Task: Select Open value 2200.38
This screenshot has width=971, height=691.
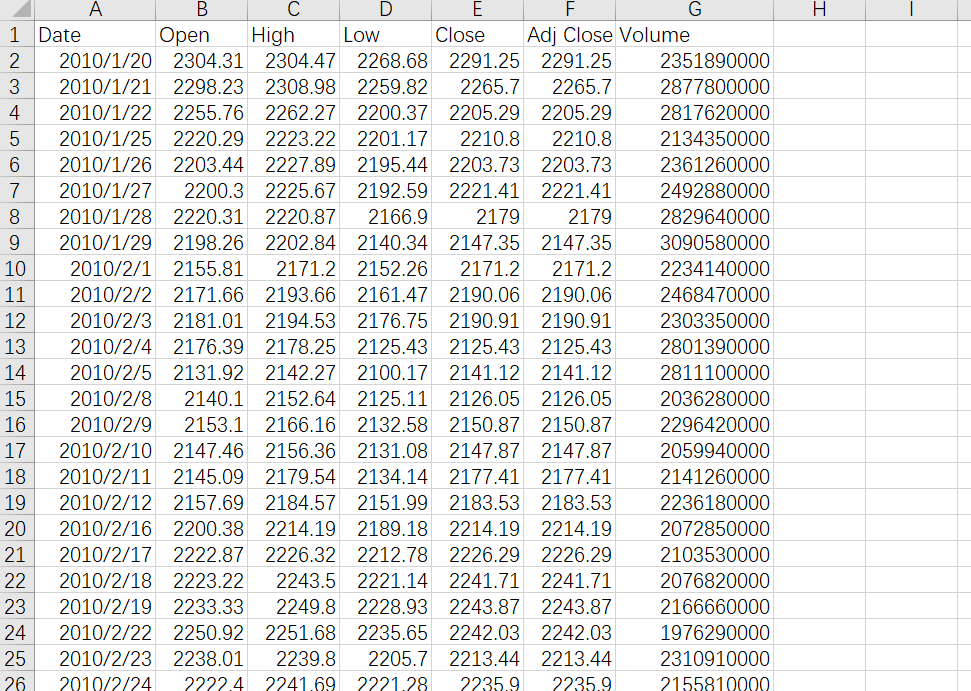Action: click(x=202, y=529)
